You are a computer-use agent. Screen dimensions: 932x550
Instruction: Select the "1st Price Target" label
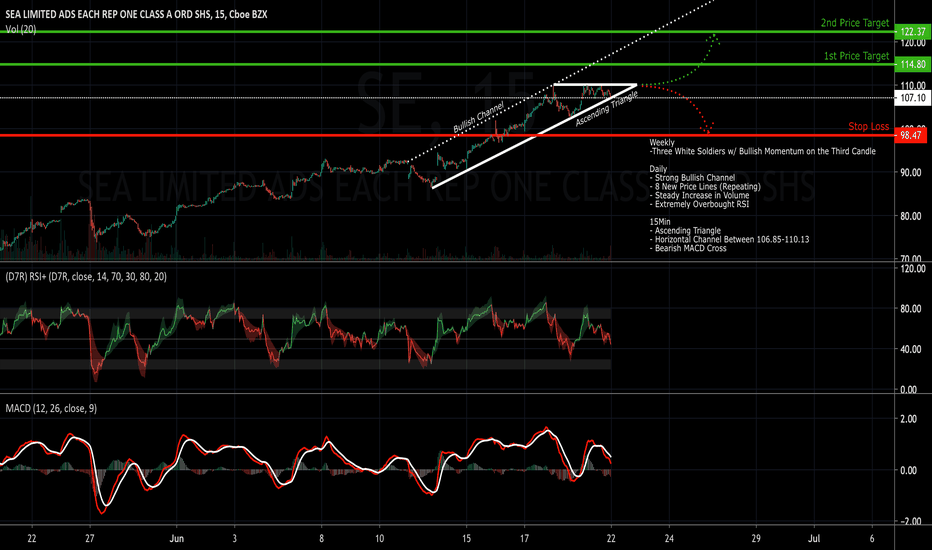(x=857, y=56)
